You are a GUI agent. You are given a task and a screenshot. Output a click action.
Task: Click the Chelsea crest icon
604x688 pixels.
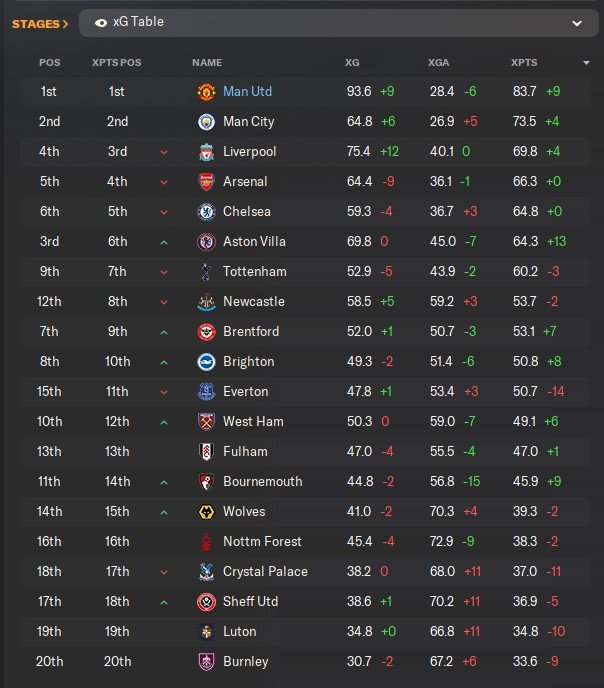click(x=207, y=212)
